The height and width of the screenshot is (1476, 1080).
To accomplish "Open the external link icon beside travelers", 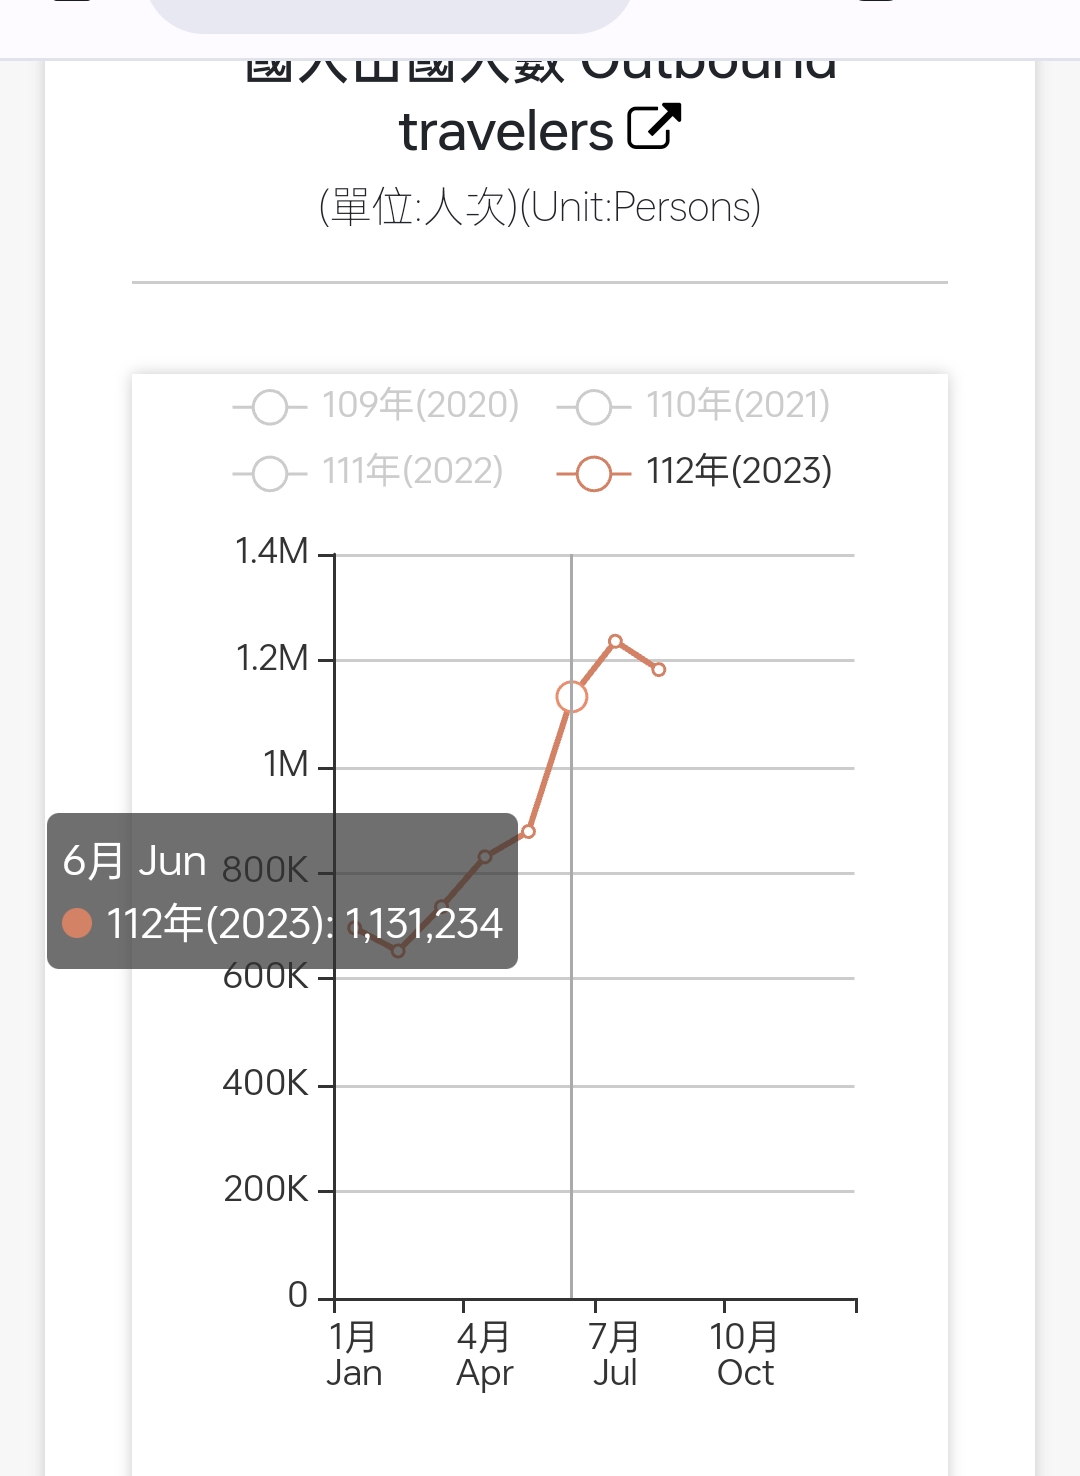I will [x=654, y=127].
